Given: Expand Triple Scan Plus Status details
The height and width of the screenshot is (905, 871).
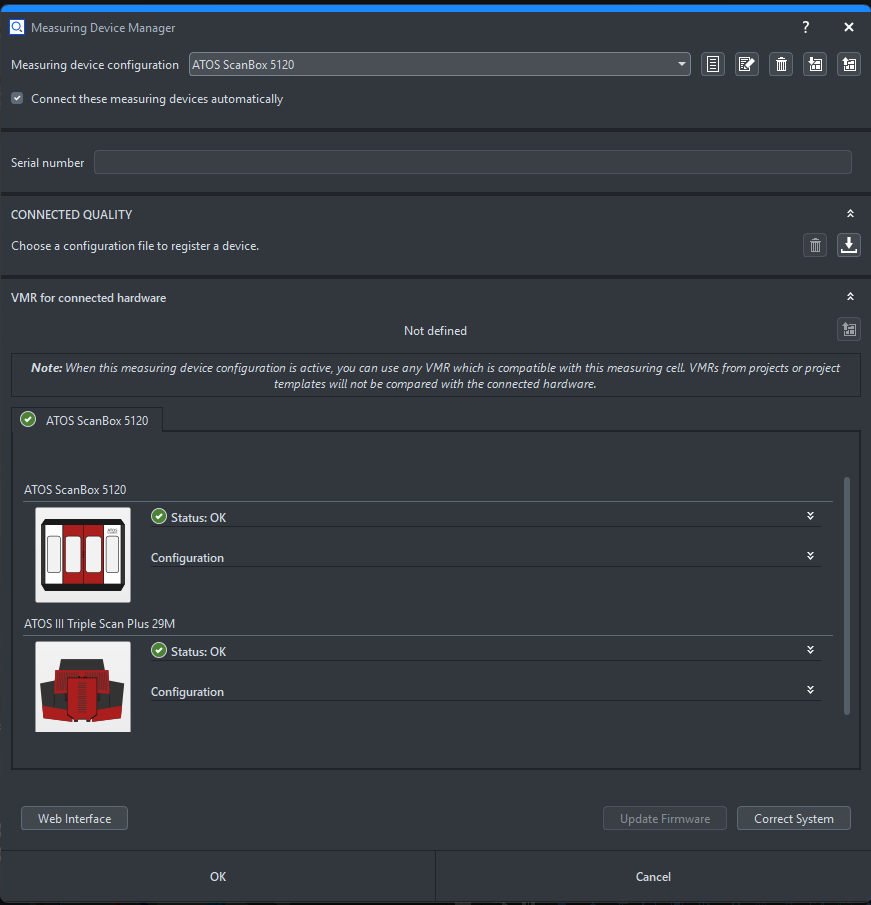Looking at the screenshot, I should pyautogui.click(x=810, y=650).
